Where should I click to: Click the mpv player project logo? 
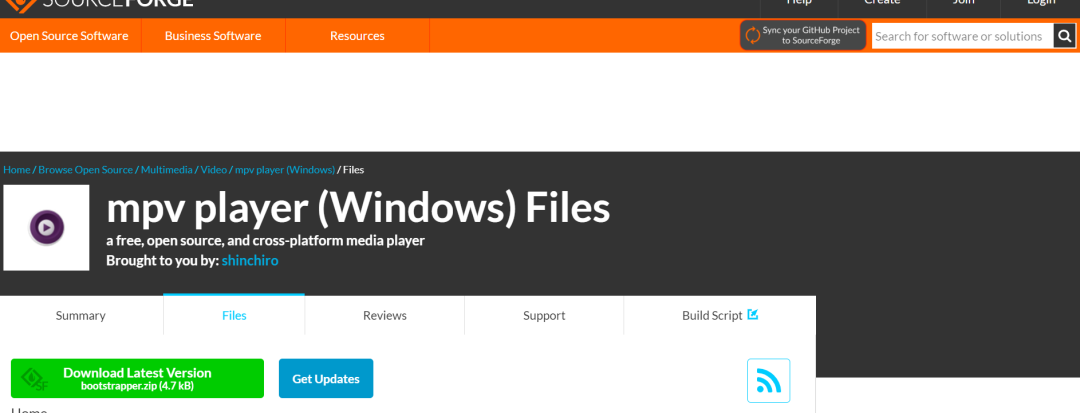click(x=46, y=228)
